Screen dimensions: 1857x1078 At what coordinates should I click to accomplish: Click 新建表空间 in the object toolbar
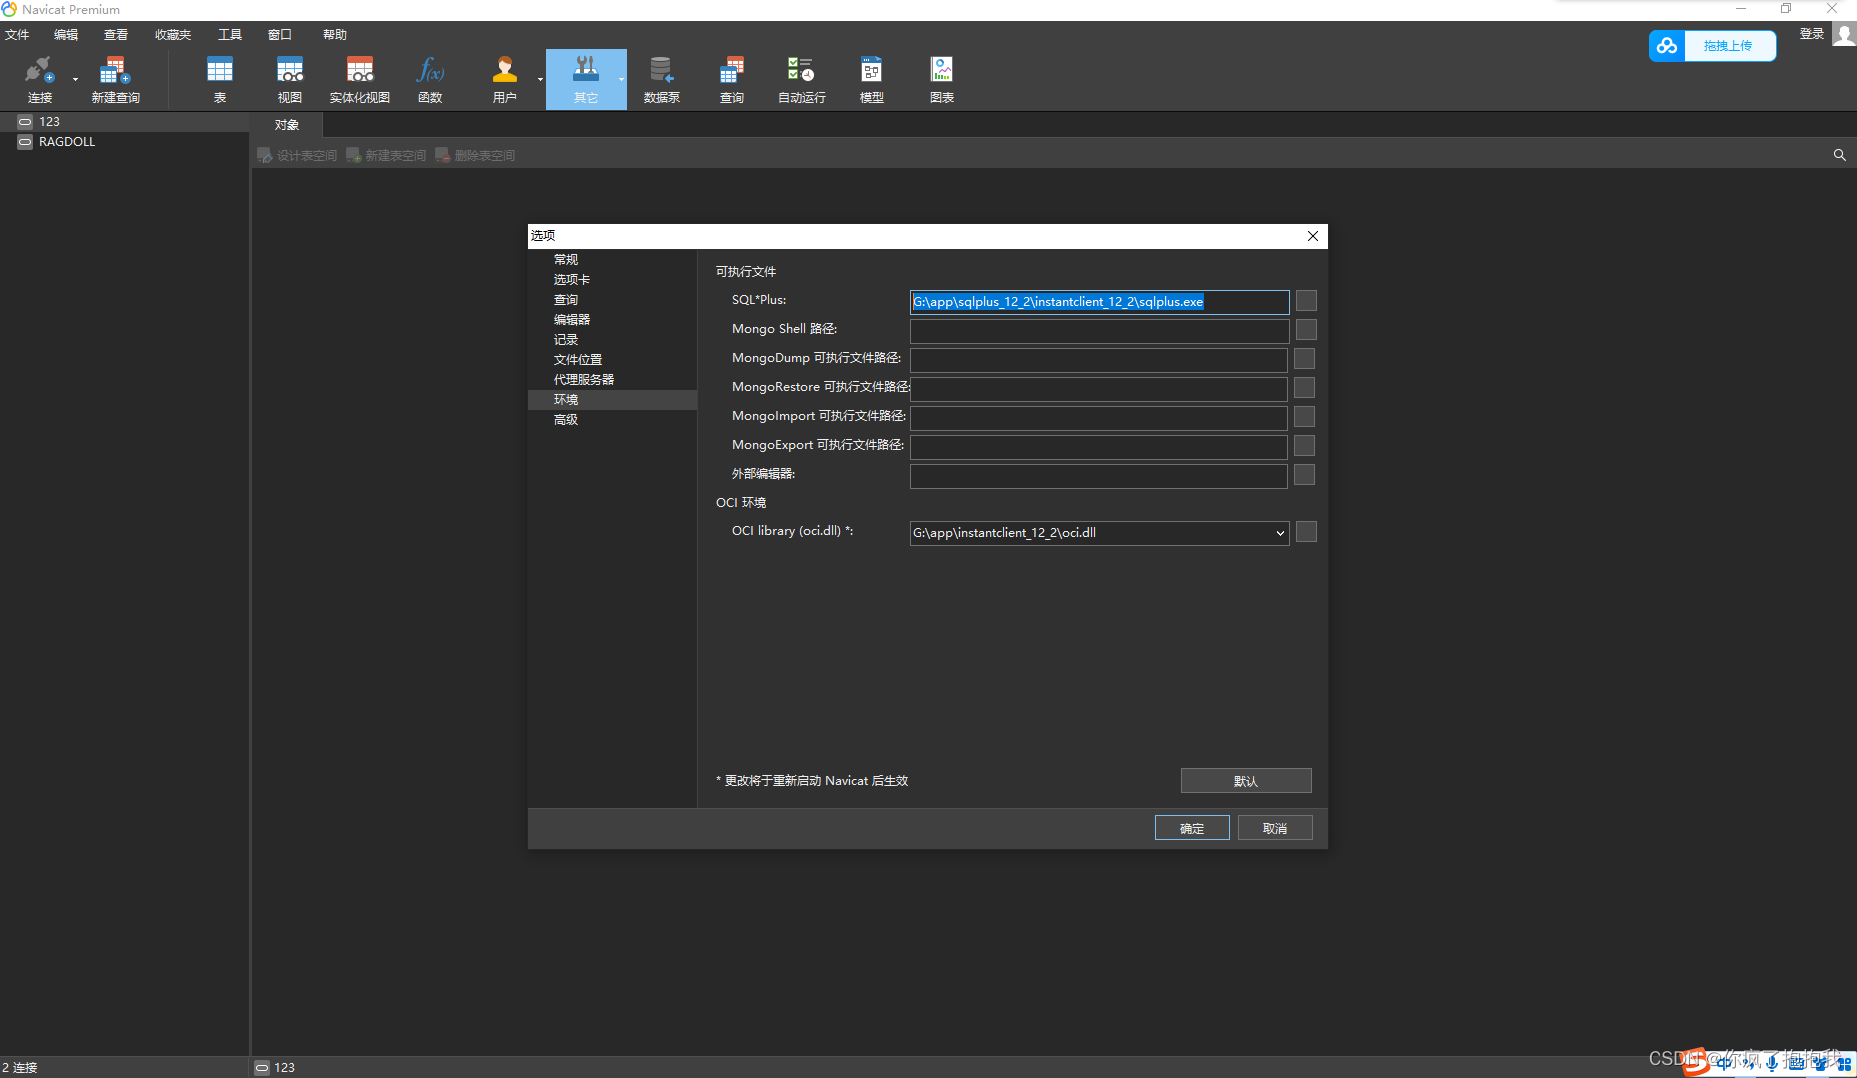386,155
